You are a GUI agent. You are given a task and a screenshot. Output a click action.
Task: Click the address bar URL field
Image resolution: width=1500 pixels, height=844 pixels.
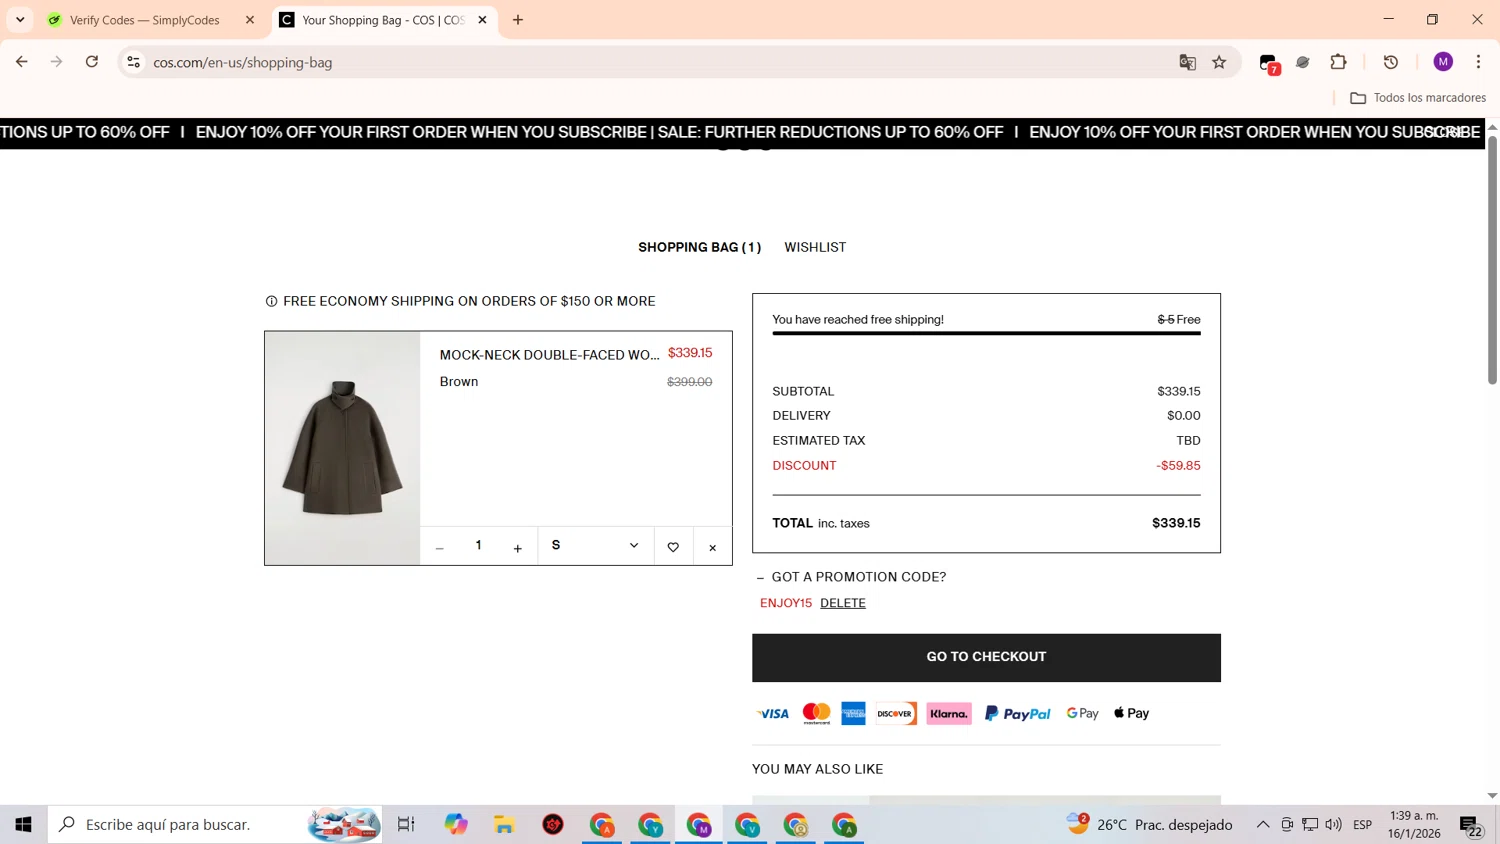point(660,62)
